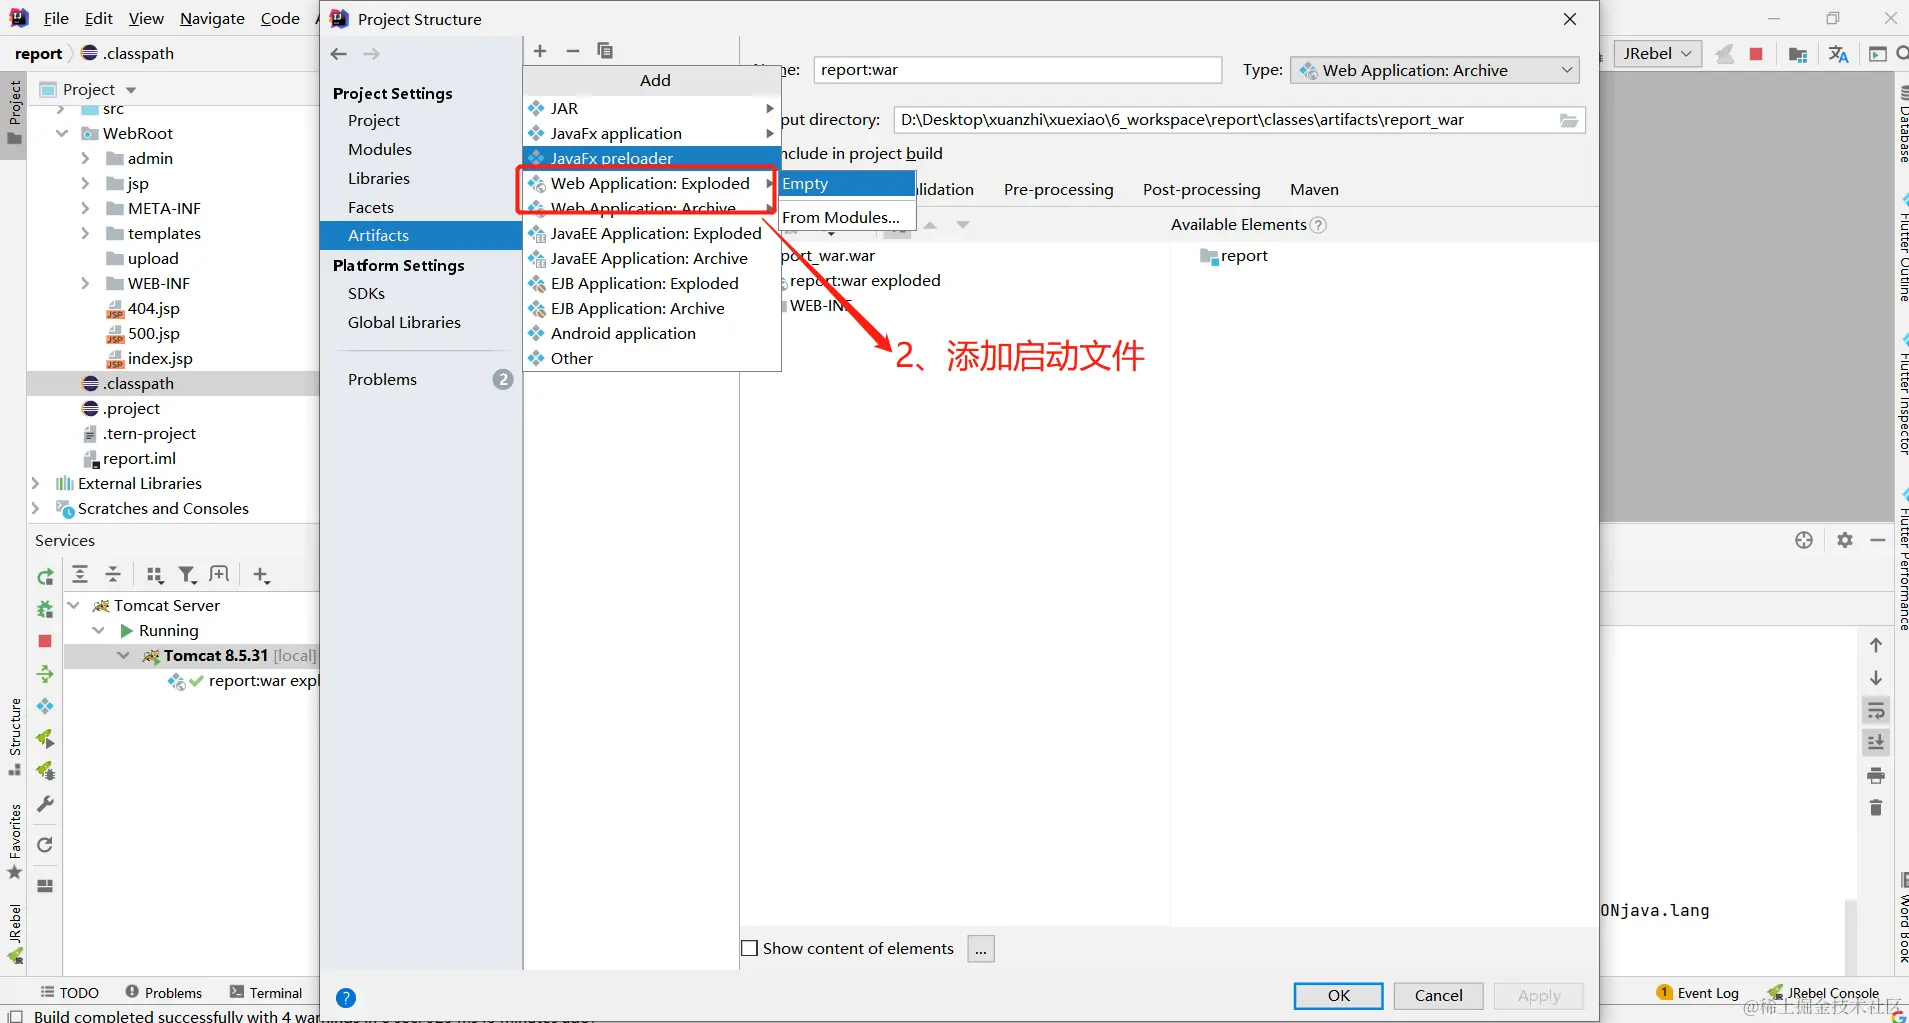Collapse the WebRoot folder

(x=62, y=133)
